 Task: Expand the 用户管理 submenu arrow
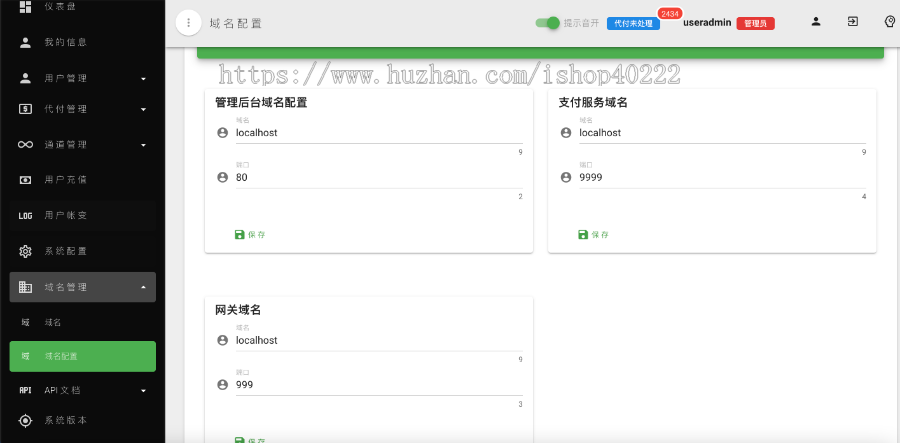pos(143,78)
